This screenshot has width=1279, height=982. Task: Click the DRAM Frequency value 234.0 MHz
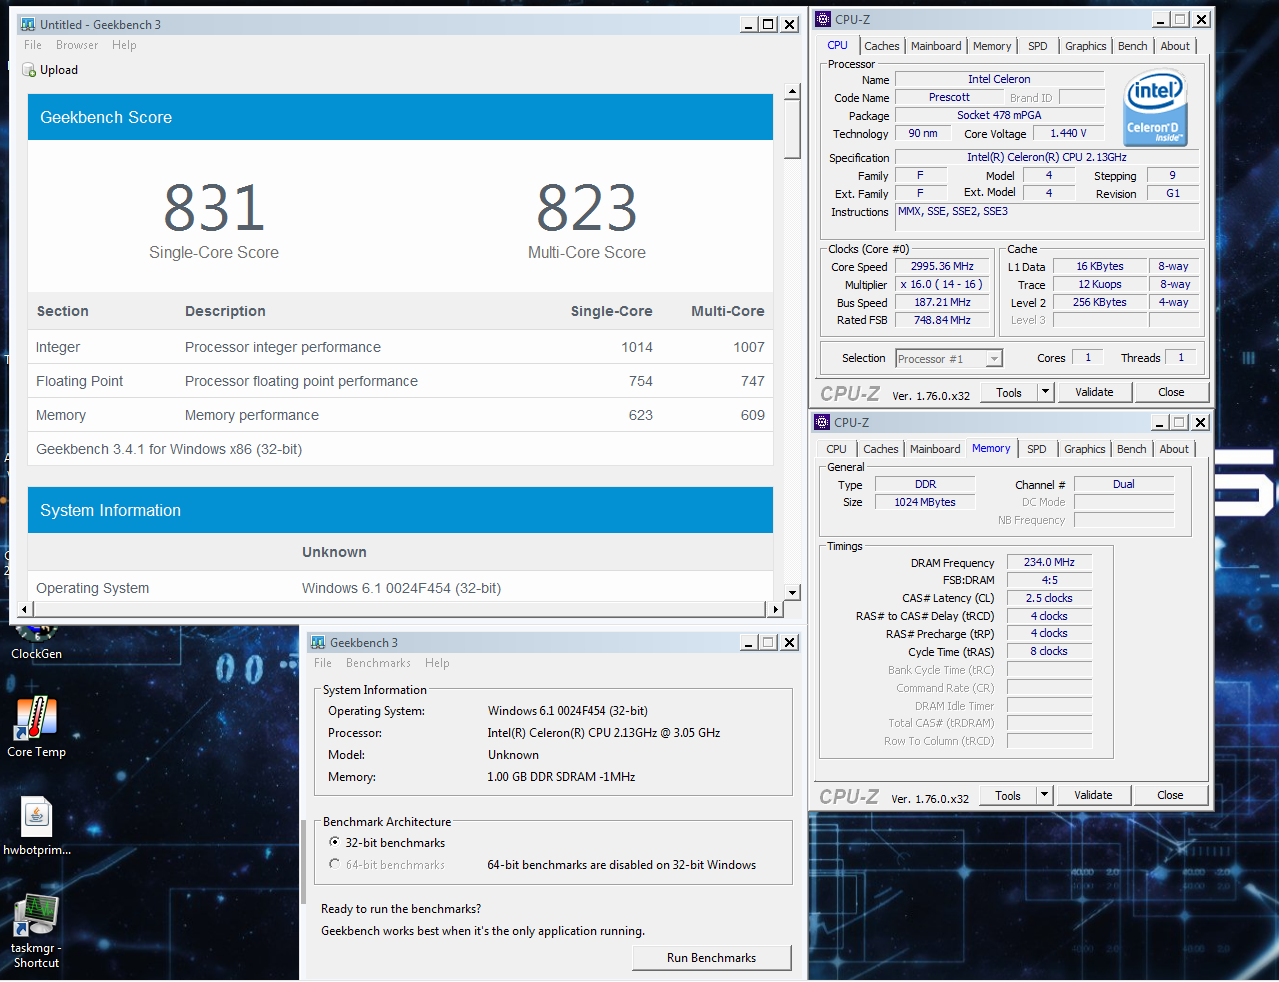click(1049, 562)
